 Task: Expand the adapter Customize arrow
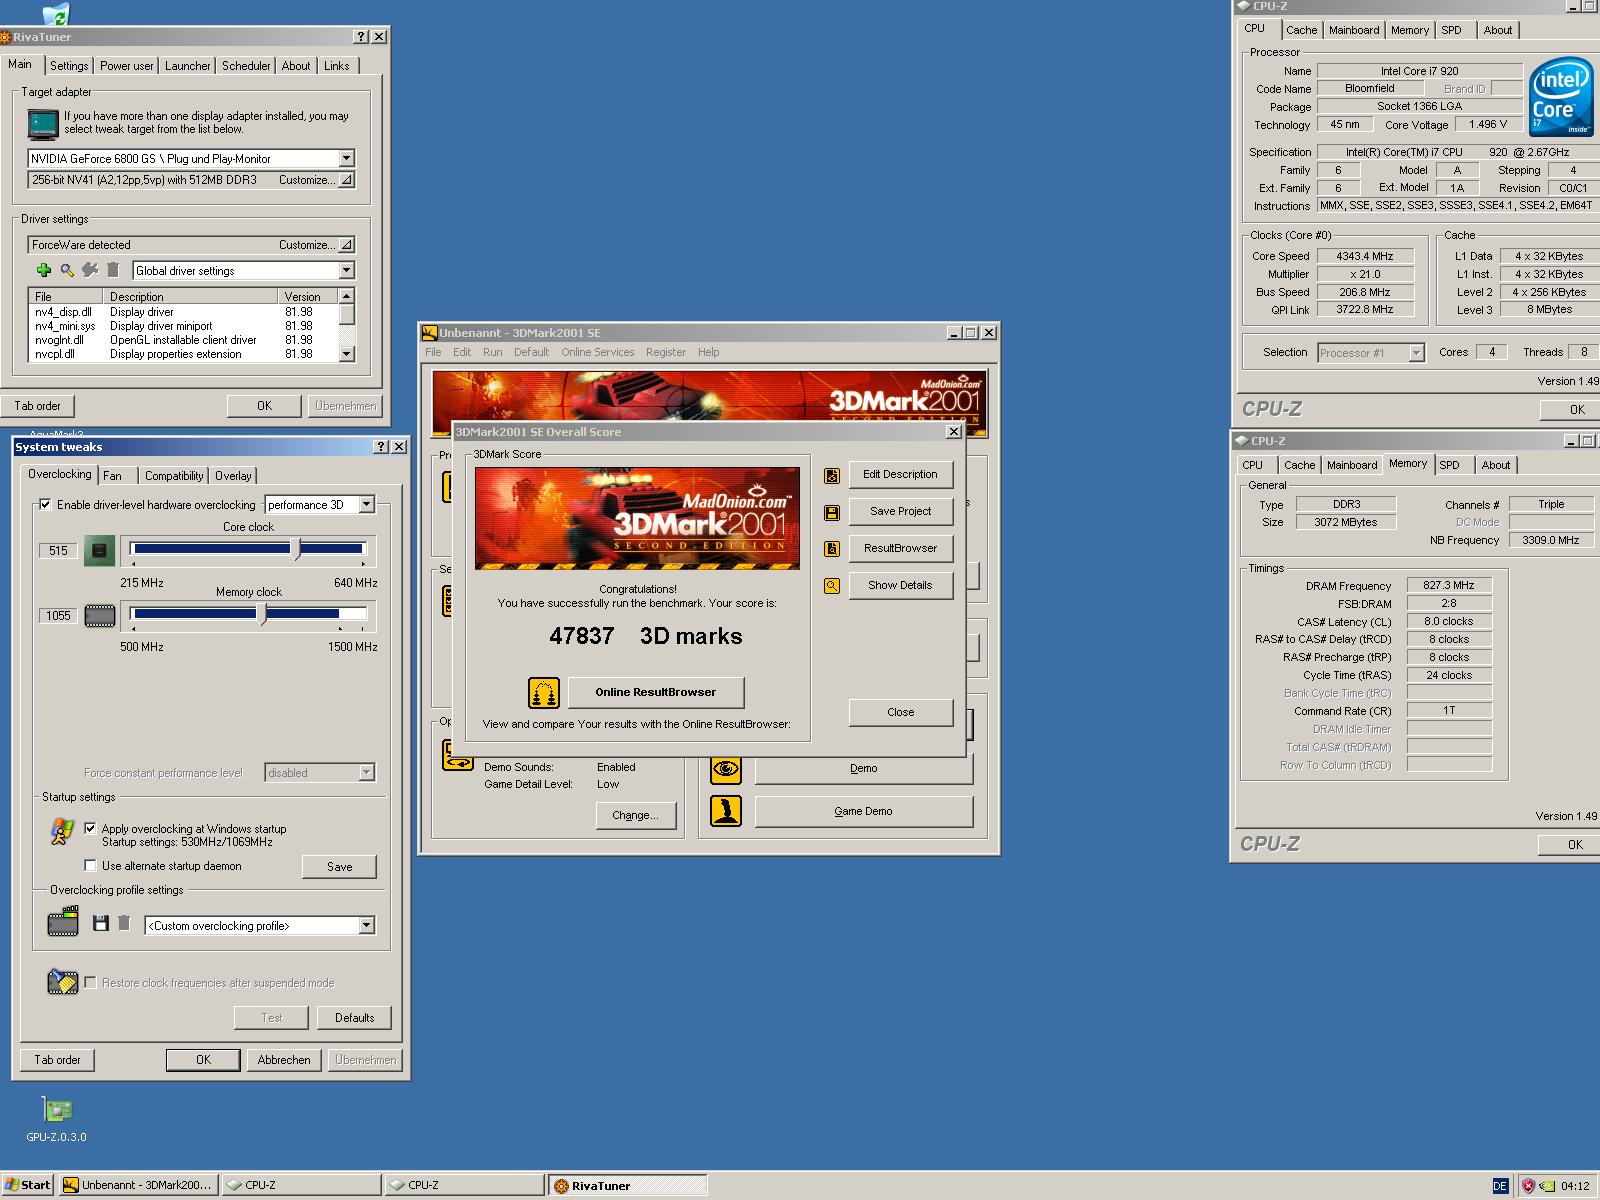[x=346, y=180]
